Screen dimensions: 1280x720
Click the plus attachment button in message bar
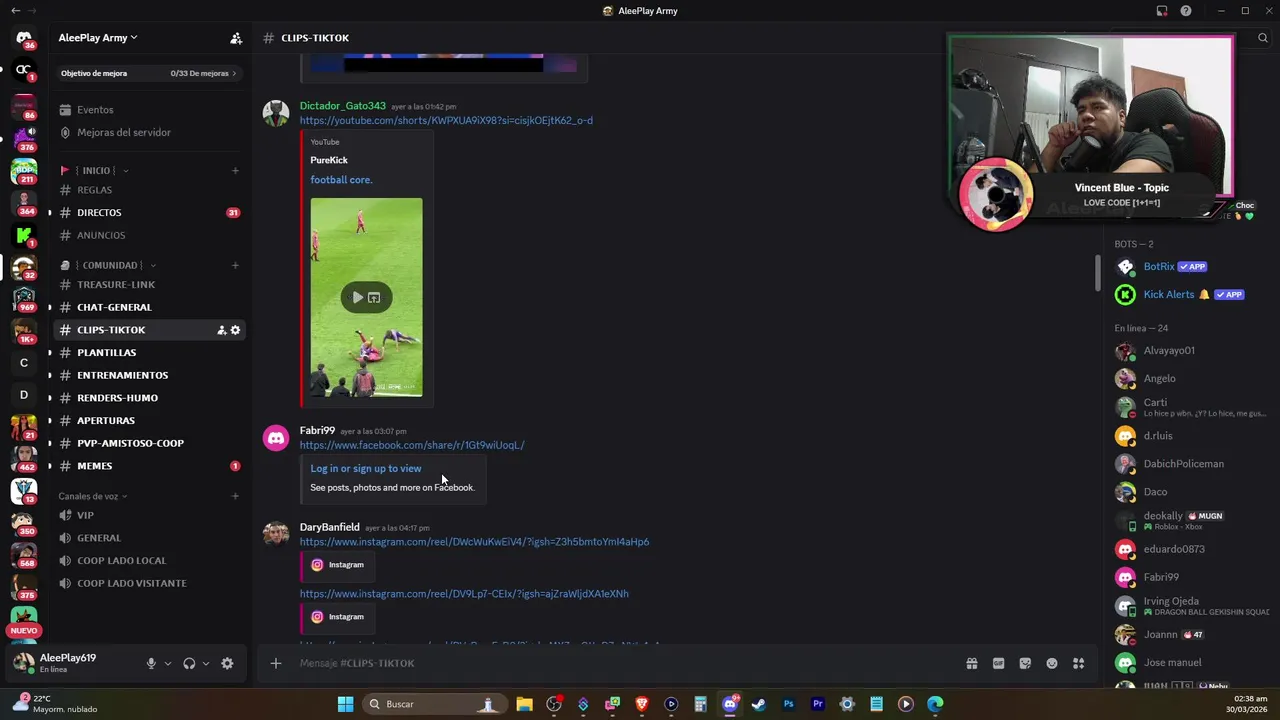pos(276,663)
